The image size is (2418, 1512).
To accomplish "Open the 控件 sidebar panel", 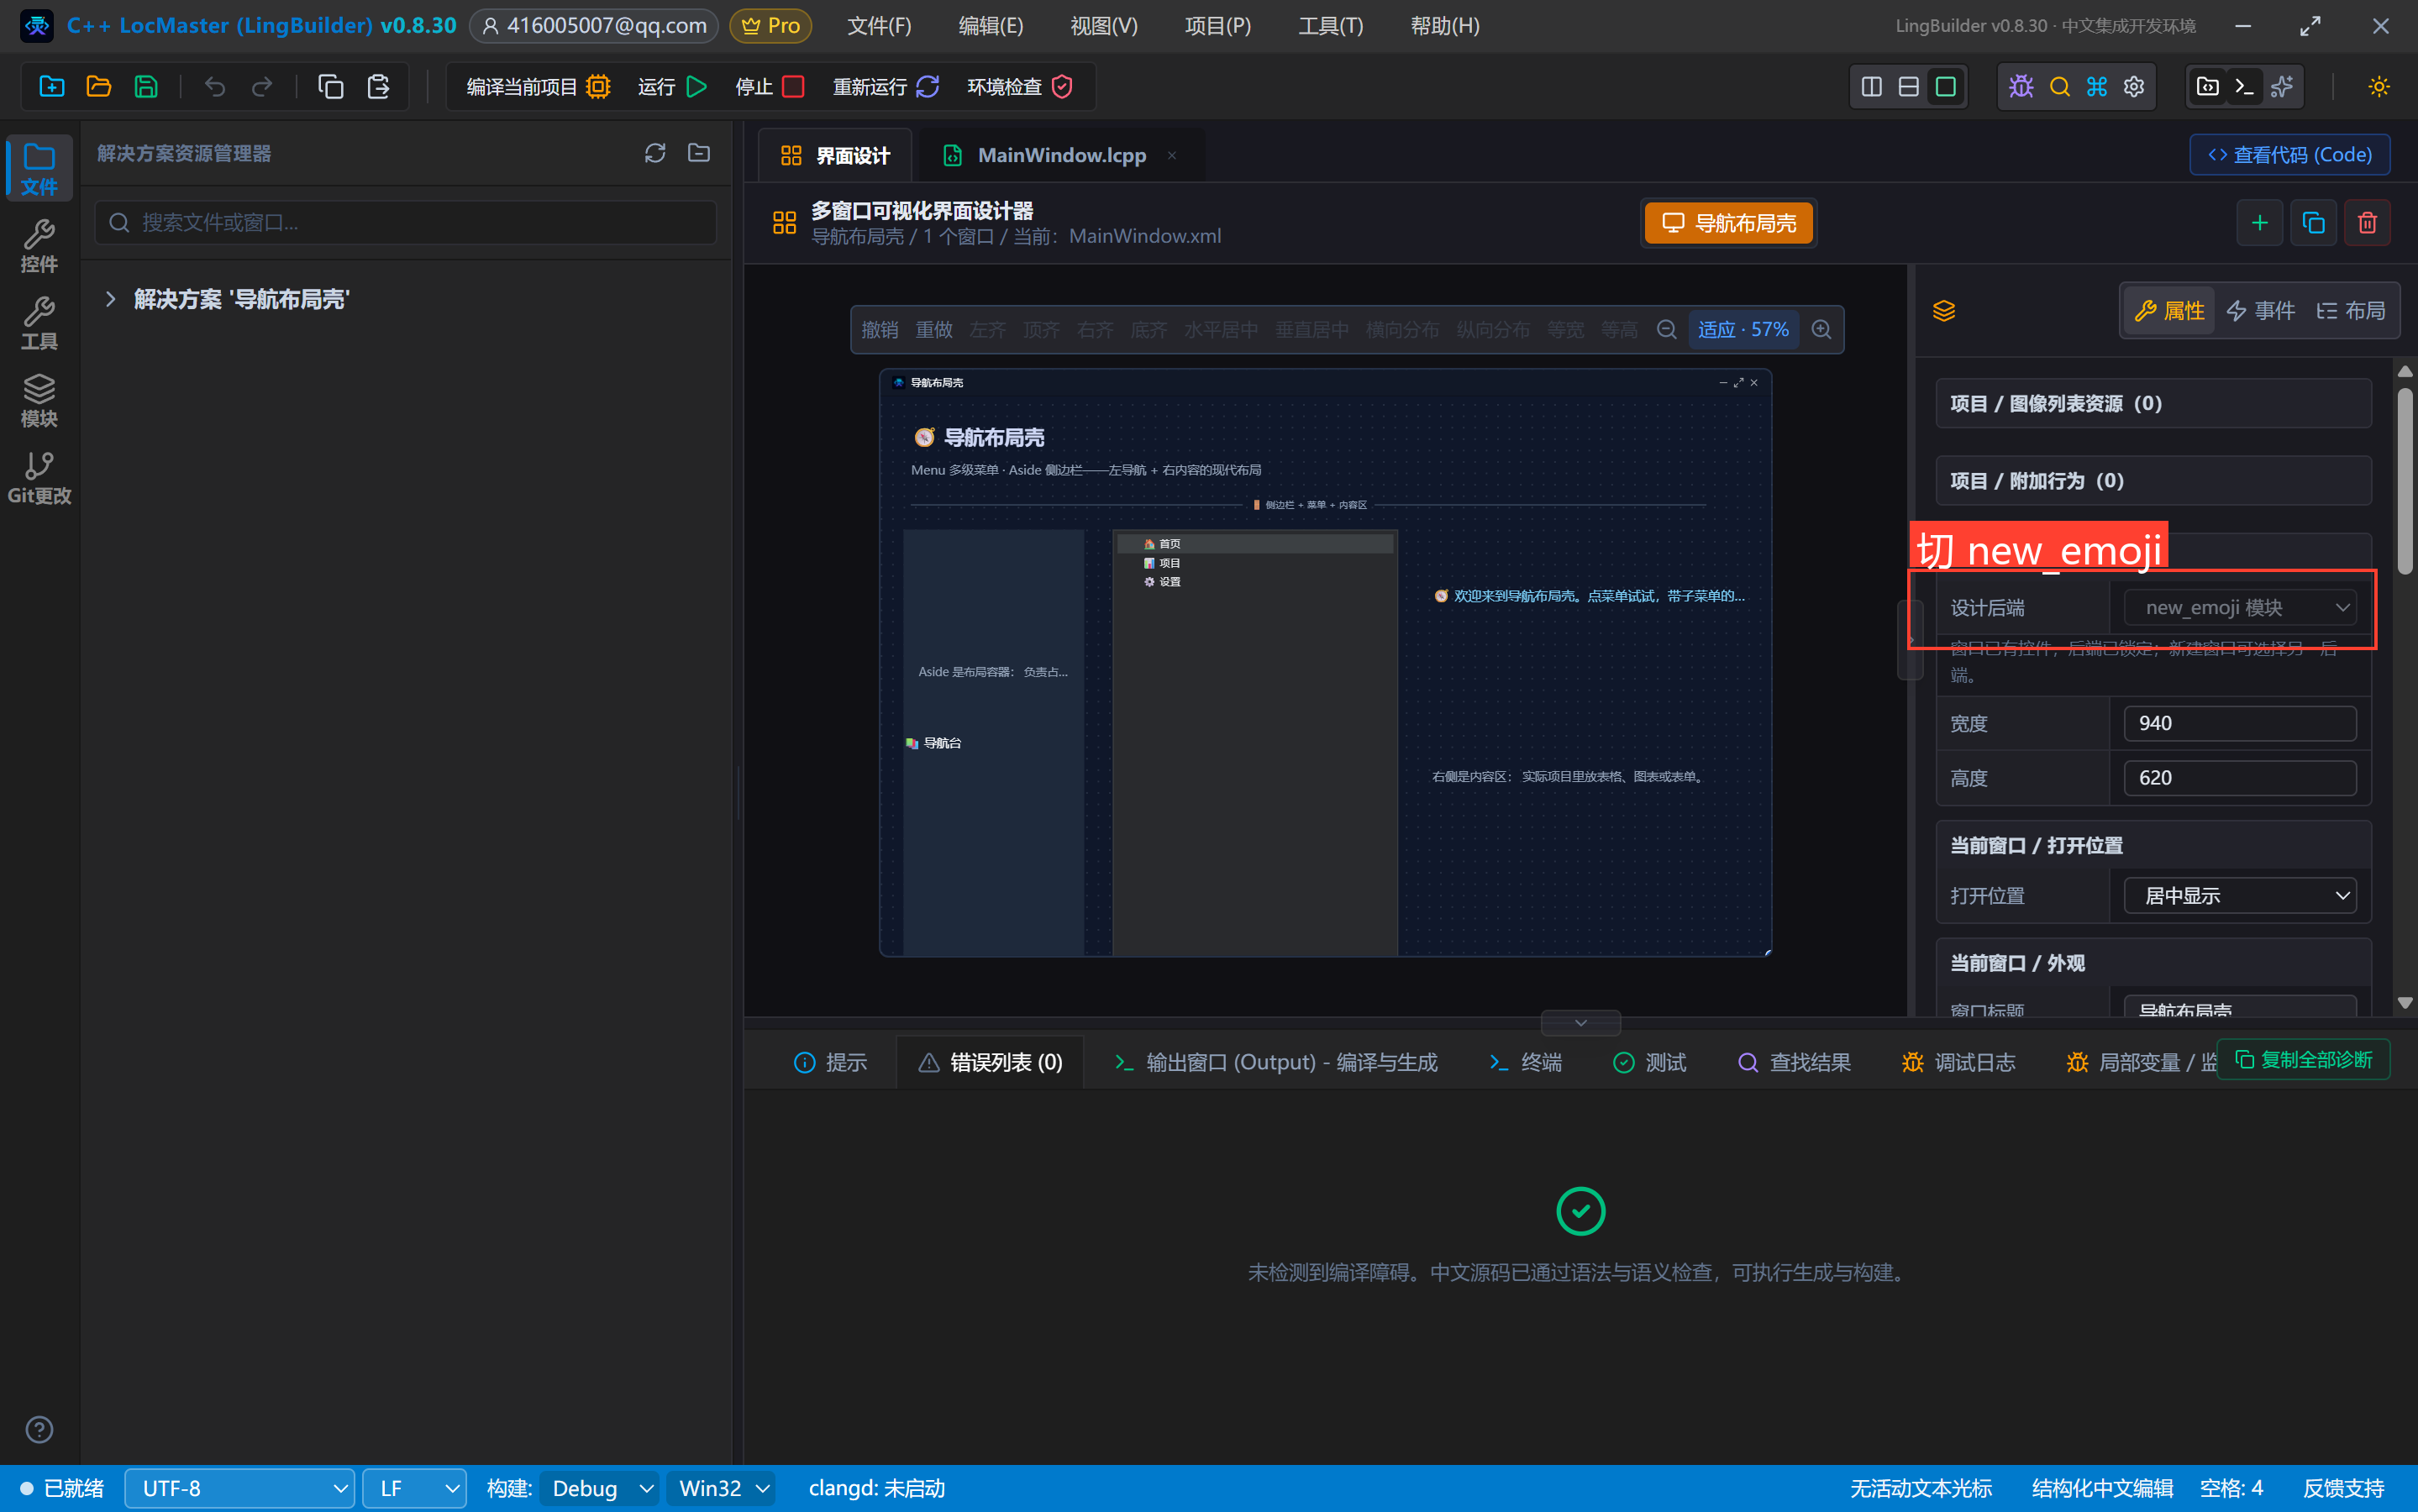I will [x=39, y=246].
